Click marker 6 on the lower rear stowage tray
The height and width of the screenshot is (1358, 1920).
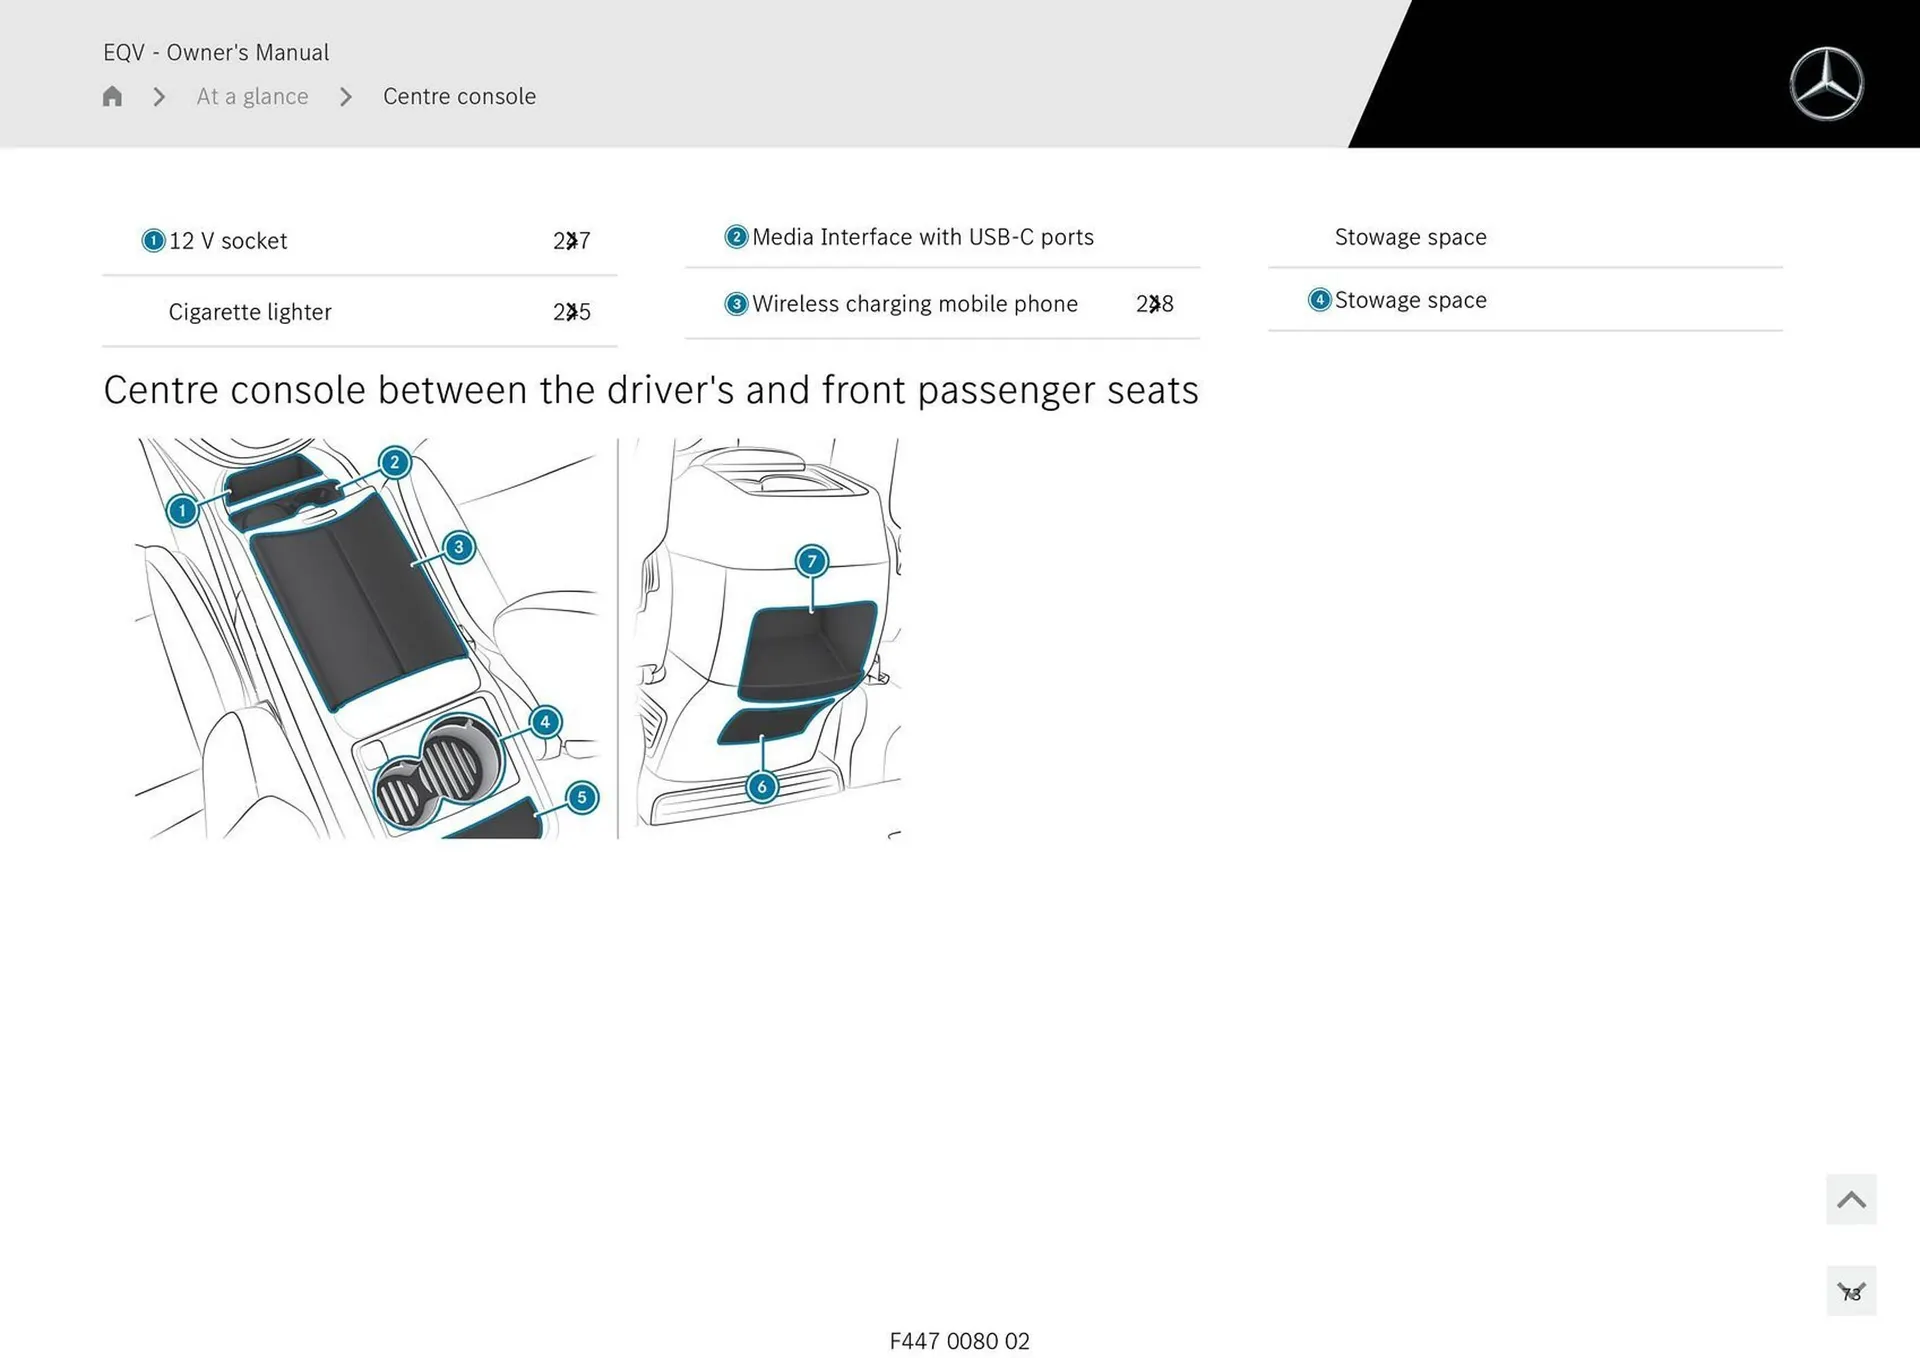click(762, 786)
